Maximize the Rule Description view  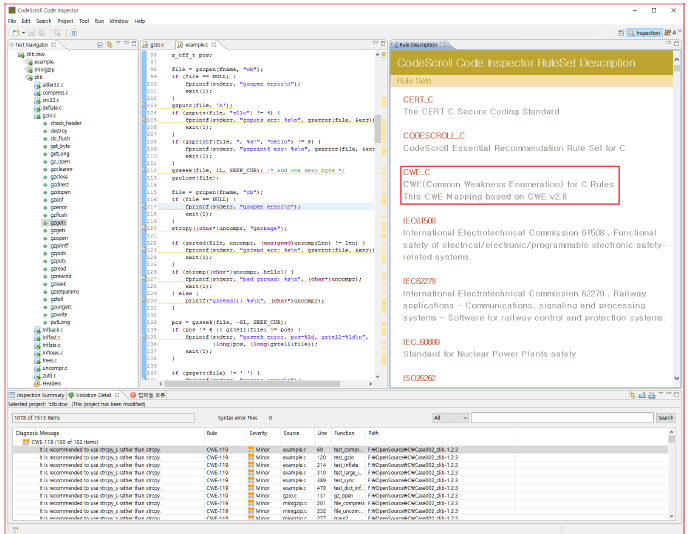click(677, 43)
